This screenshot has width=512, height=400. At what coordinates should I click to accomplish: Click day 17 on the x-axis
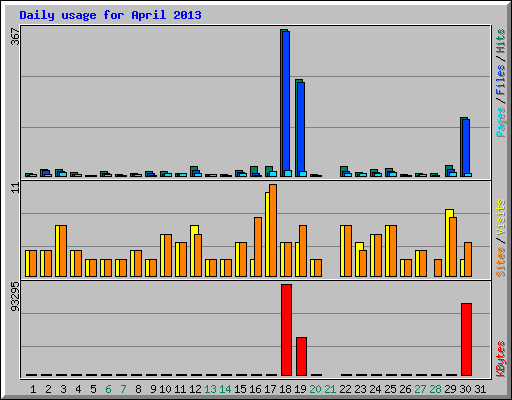(x=270, y=389)
